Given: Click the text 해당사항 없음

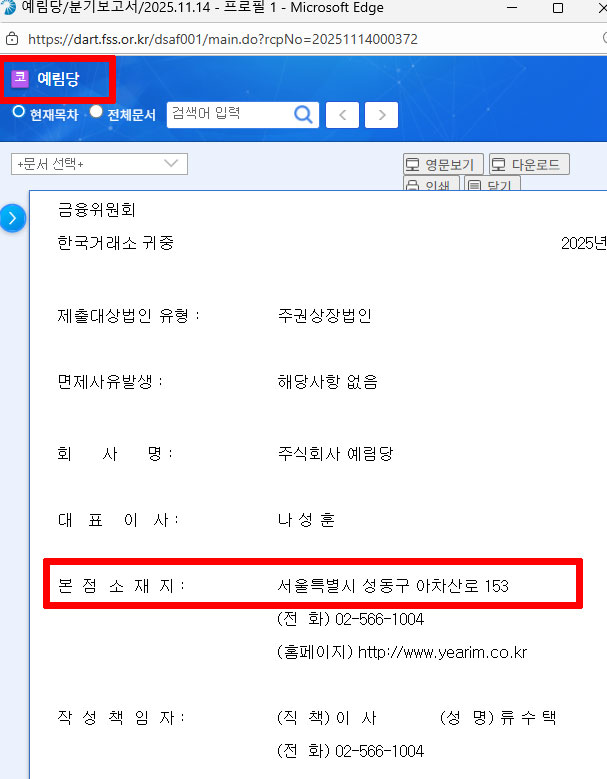Looking at the screenshot, I should click(x=328, y=382).
